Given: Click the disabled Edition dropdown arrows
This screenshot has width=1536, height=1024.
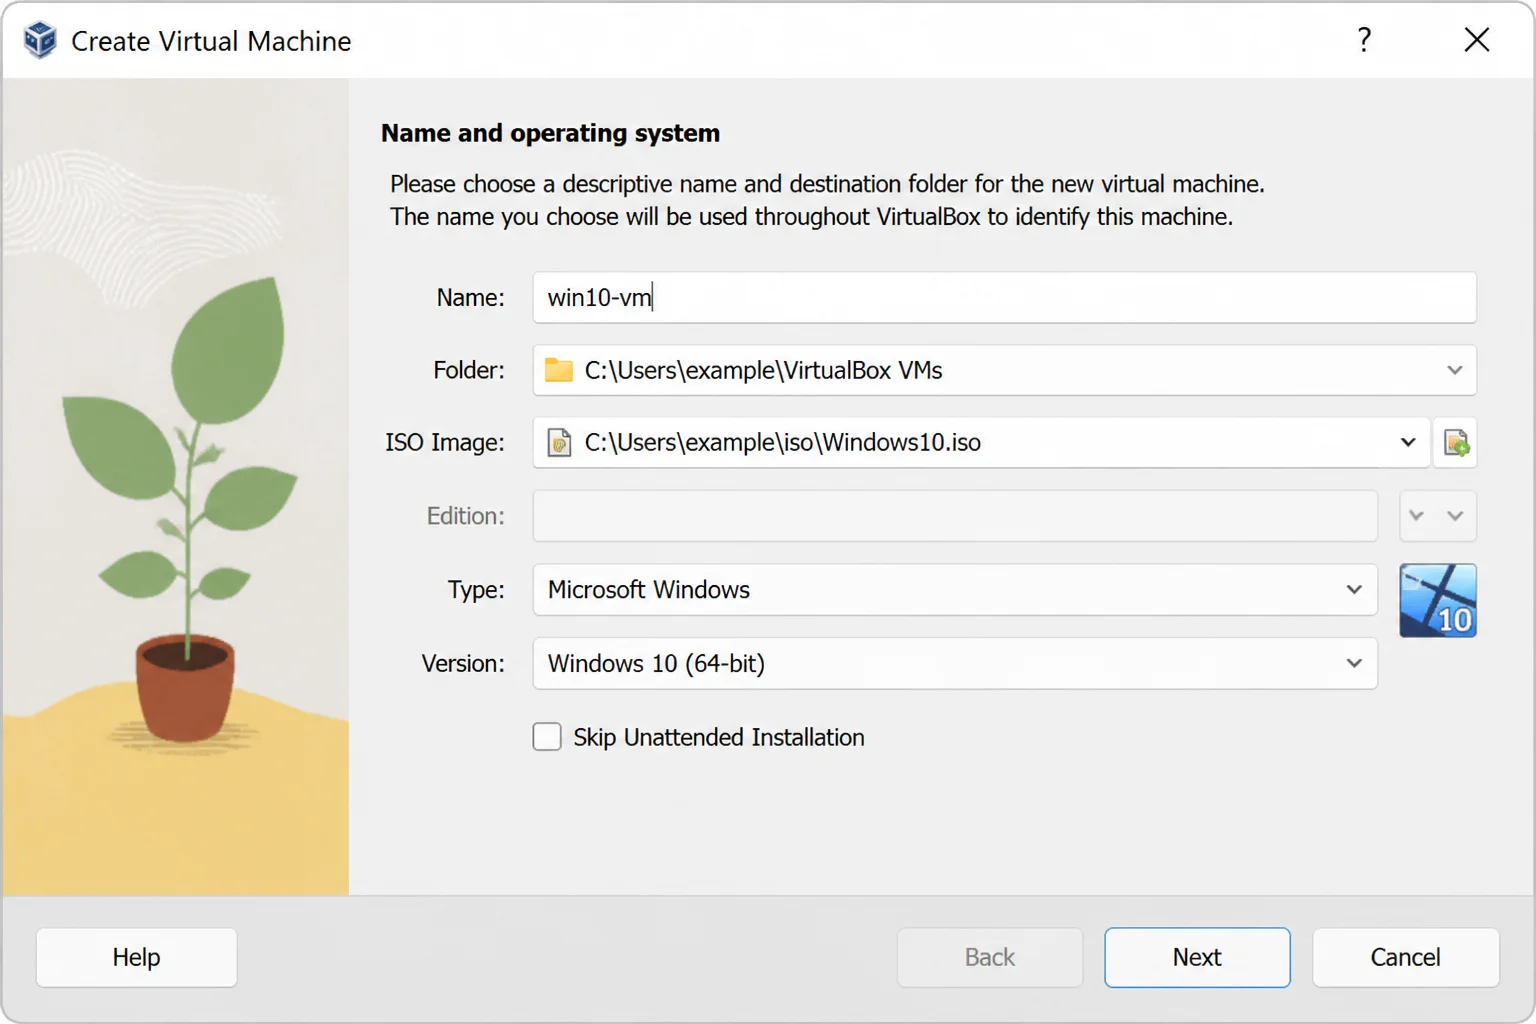Looking at the screenshot, I should [x=1438, y=516].
